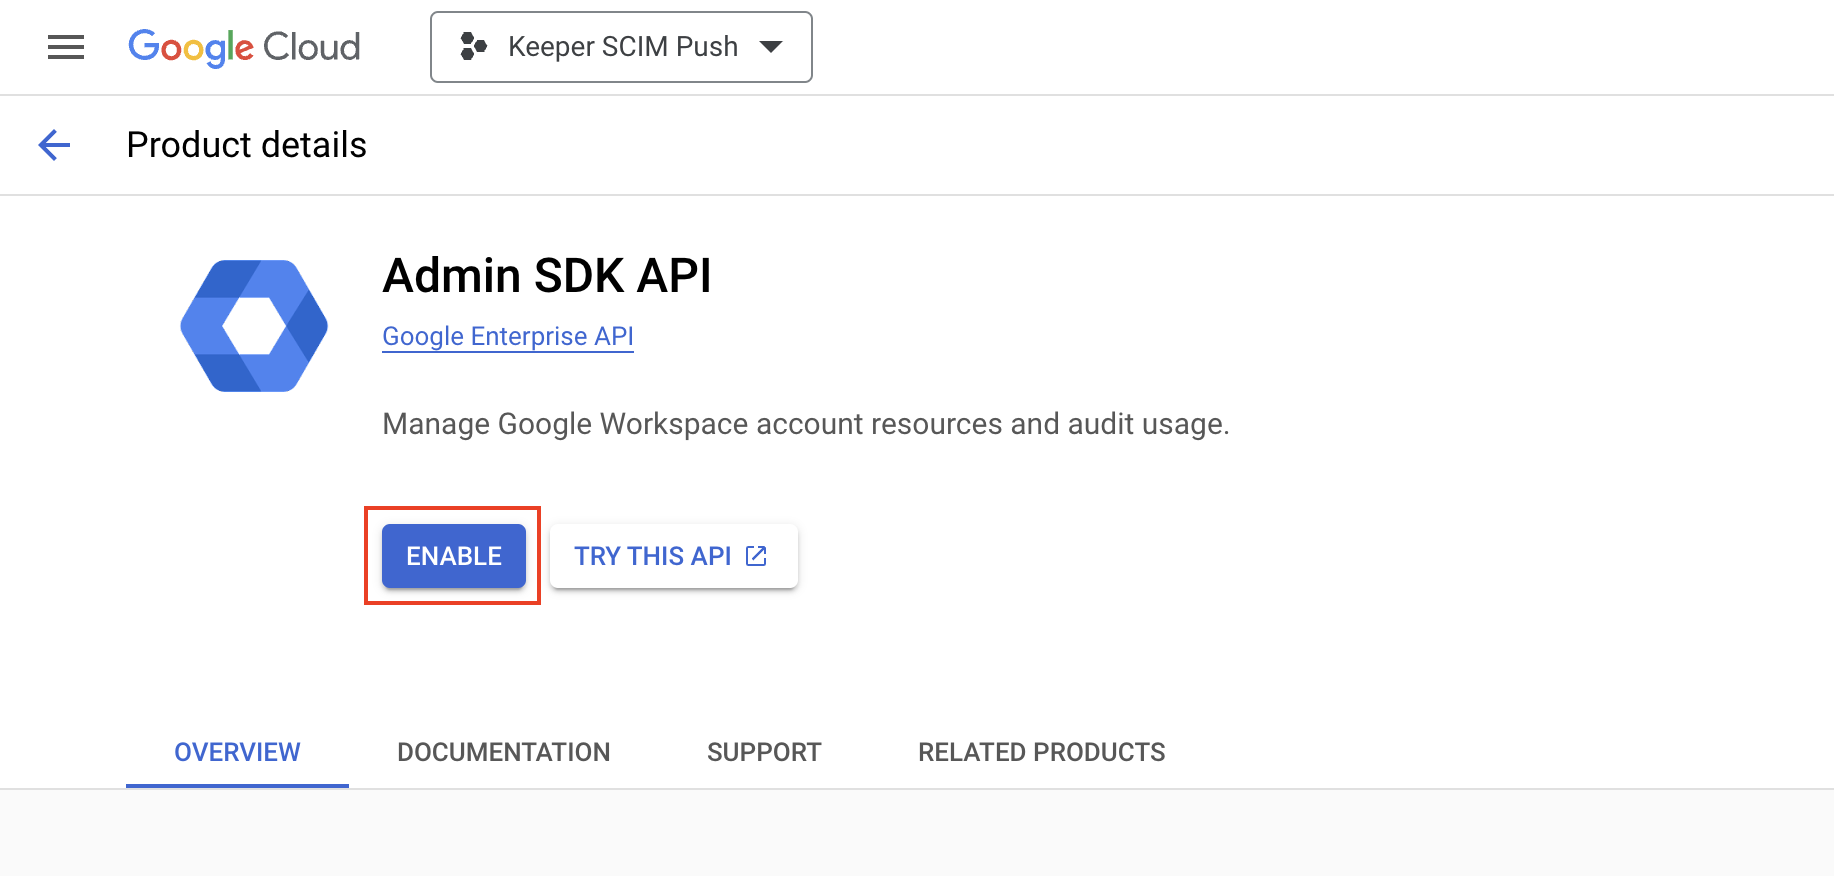
Task: Click the external link icon on Try This API
Action: (757, 556)
